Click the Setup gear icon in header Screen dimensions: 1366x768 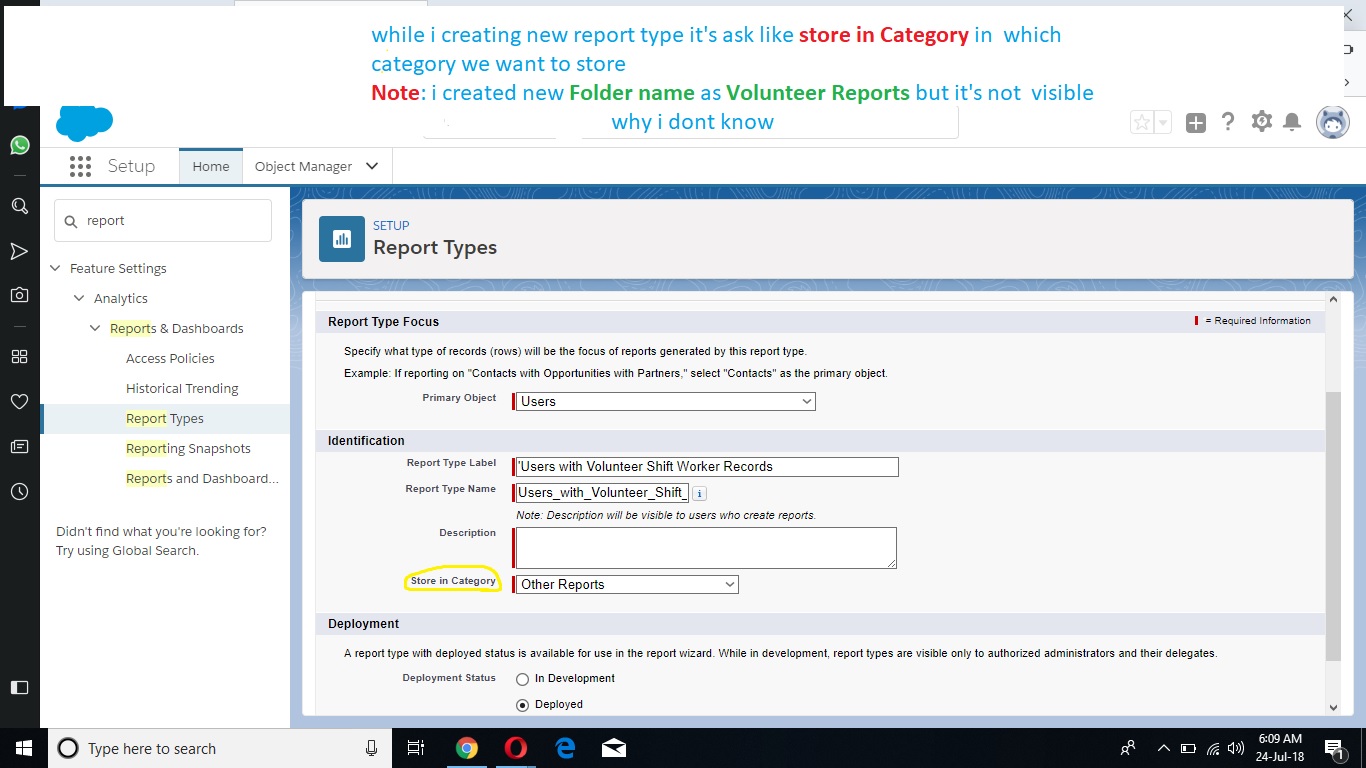[x=1261, y=122]
